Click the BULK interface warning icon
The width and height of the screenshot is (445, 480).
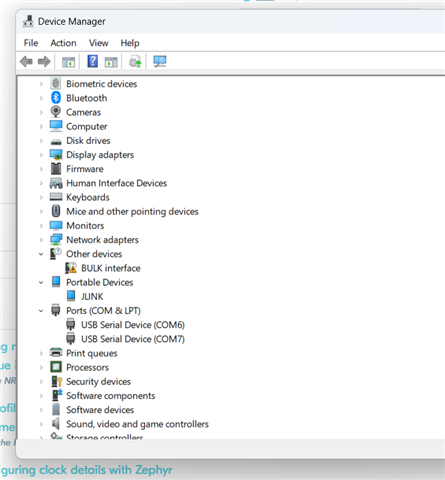coord(71,268)
